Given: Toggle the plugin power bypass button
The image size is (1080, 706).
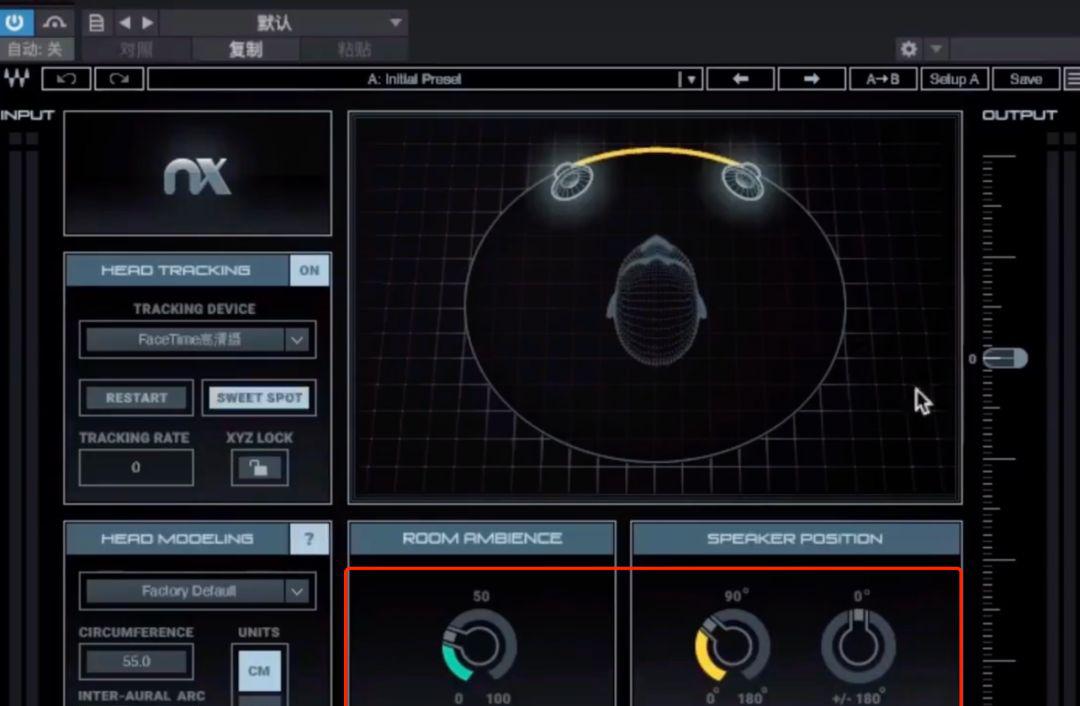Looking at the screenshot, I should tap(15, 23).
